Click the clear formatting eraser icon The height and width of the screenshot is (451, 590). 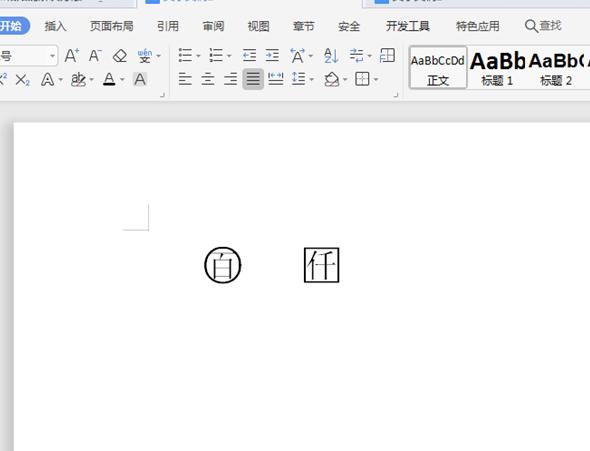point(120,56)
